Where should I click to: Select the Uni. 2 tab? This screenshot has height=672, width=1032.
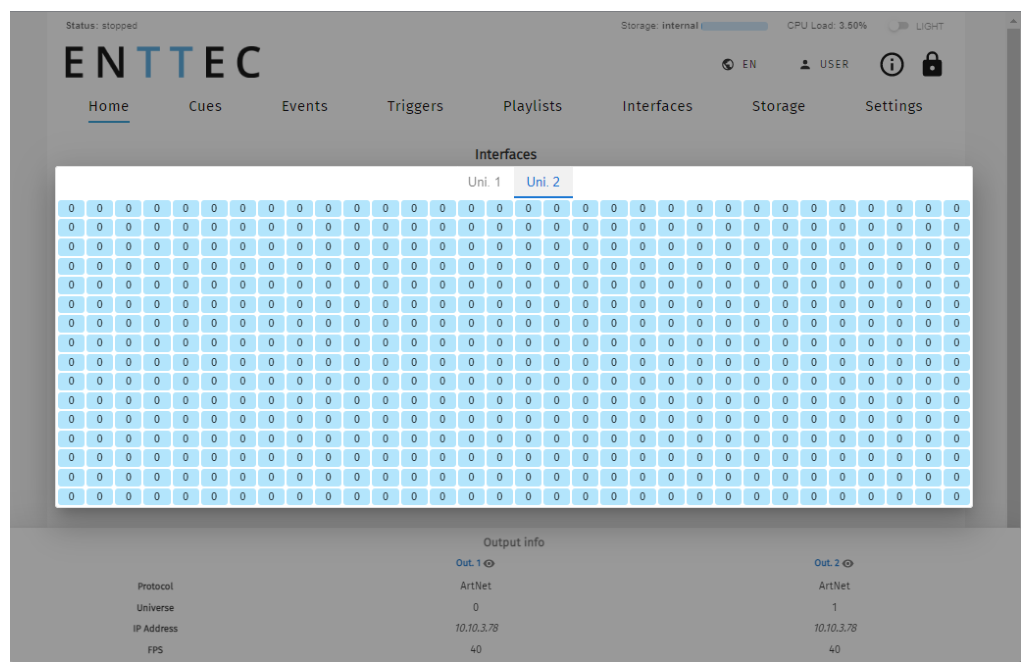point(543,182)
